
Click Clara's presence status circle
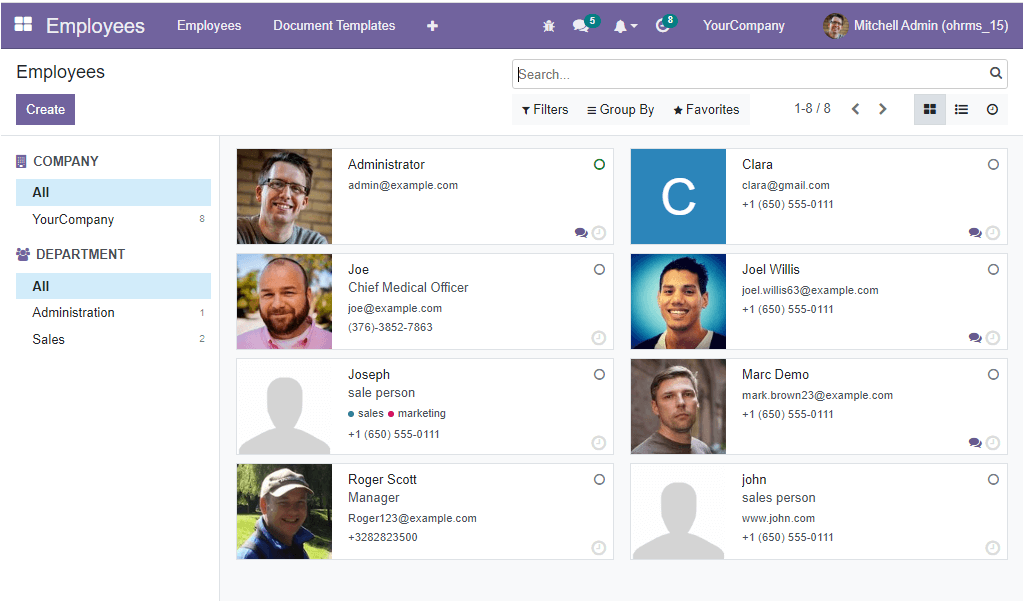pyautogui.click(x=993, y=164)
